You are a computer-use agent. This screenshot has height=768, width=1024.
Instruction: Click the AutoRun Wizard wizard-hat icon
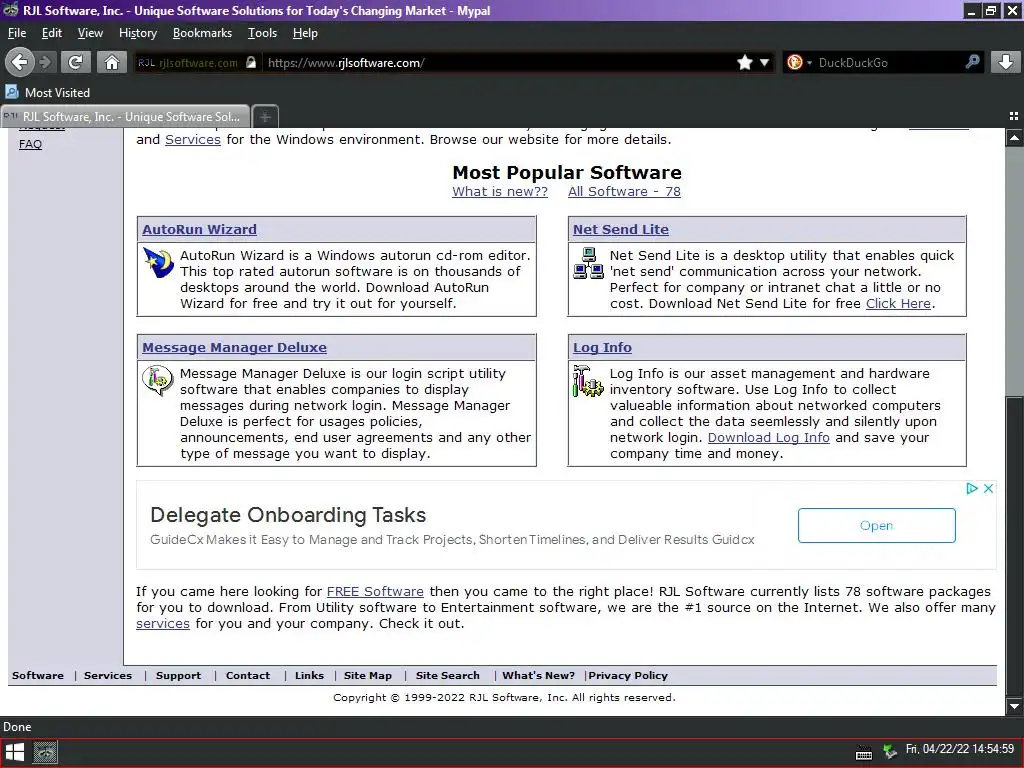[158, 263]
